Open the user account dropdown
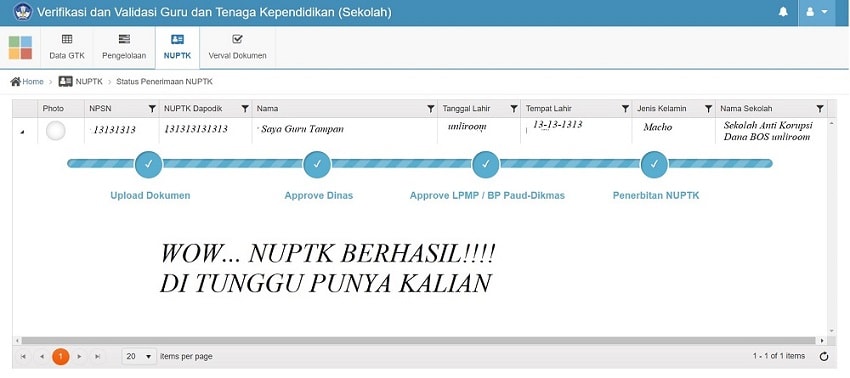The height and width of the screenshot is (378, 850). point(816,12)
